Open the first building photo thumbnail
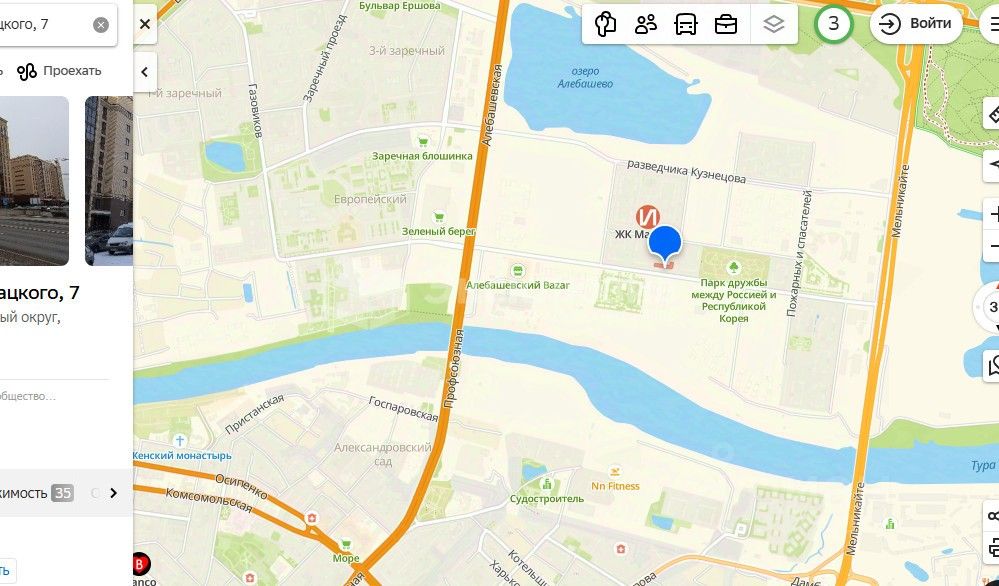 [x=34, y=181]
